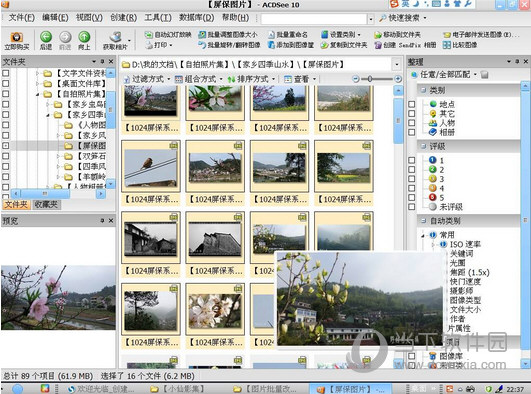Image resolution: width=531 pixels, height=394 pixels.
Task: Open the 数据库(D) menu
Action: point(197,18)
